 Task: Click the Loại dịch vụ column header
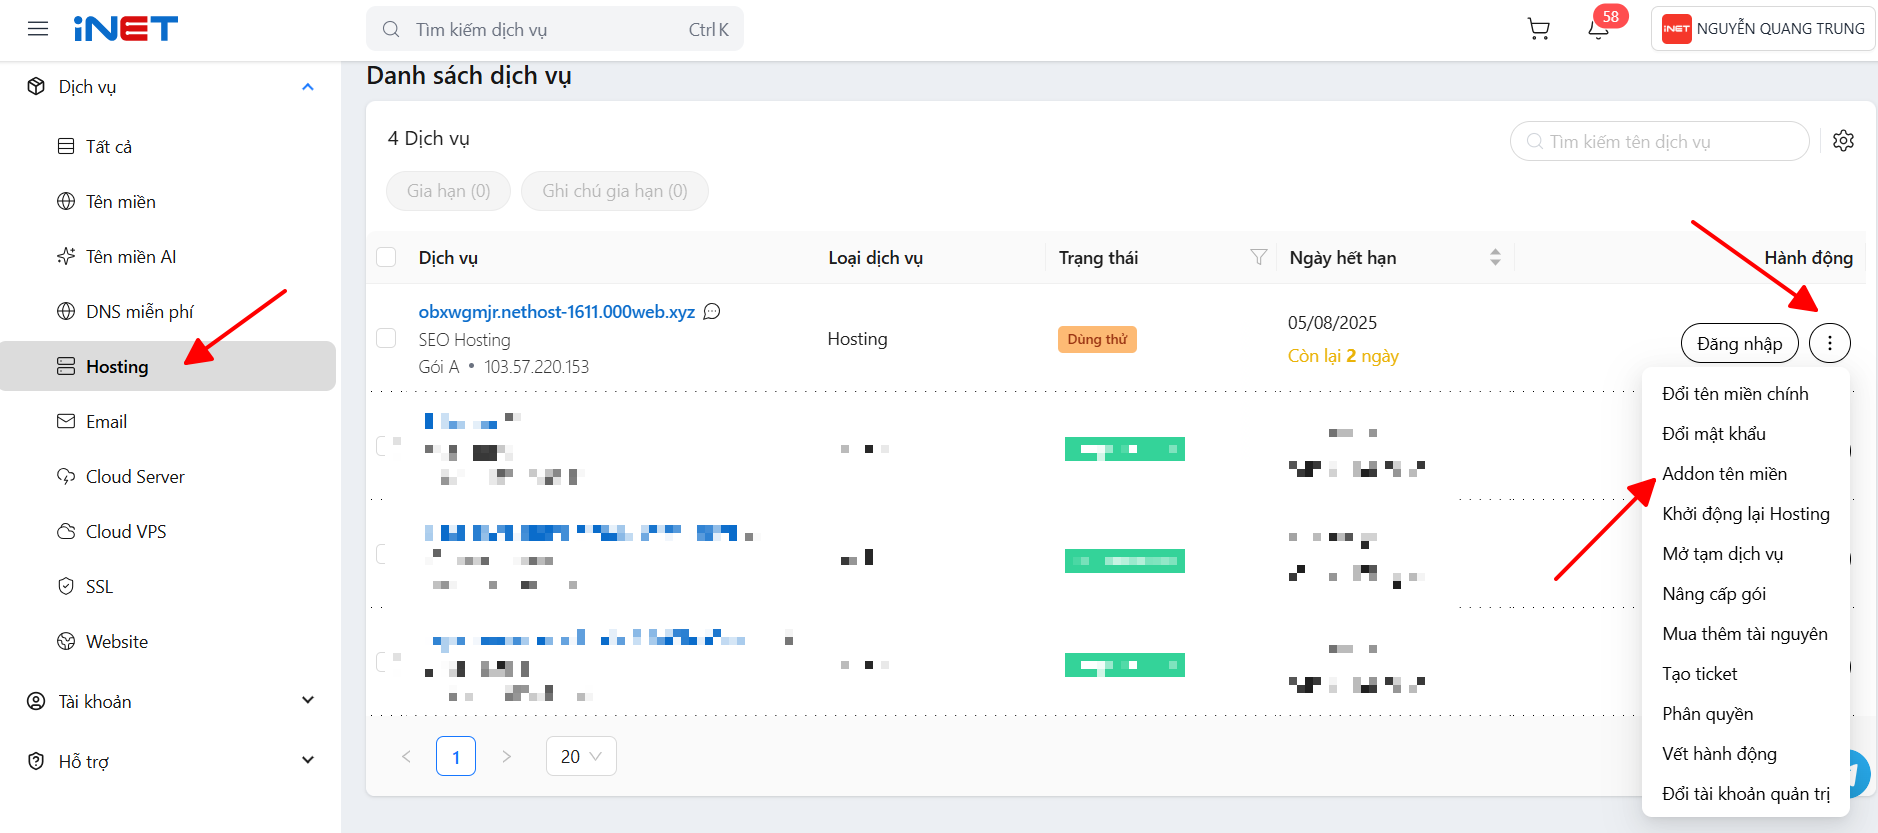point(876,257)
